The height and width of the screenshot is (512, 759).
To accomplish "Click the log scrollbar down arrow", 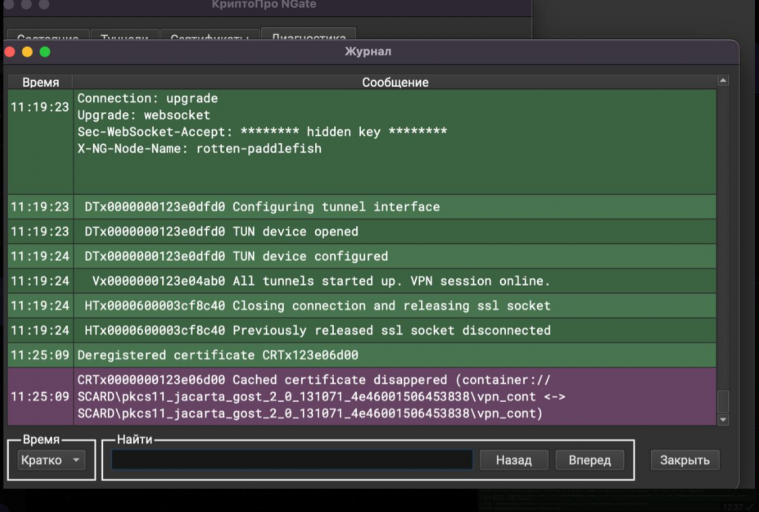I will click(x=723, y=420).
